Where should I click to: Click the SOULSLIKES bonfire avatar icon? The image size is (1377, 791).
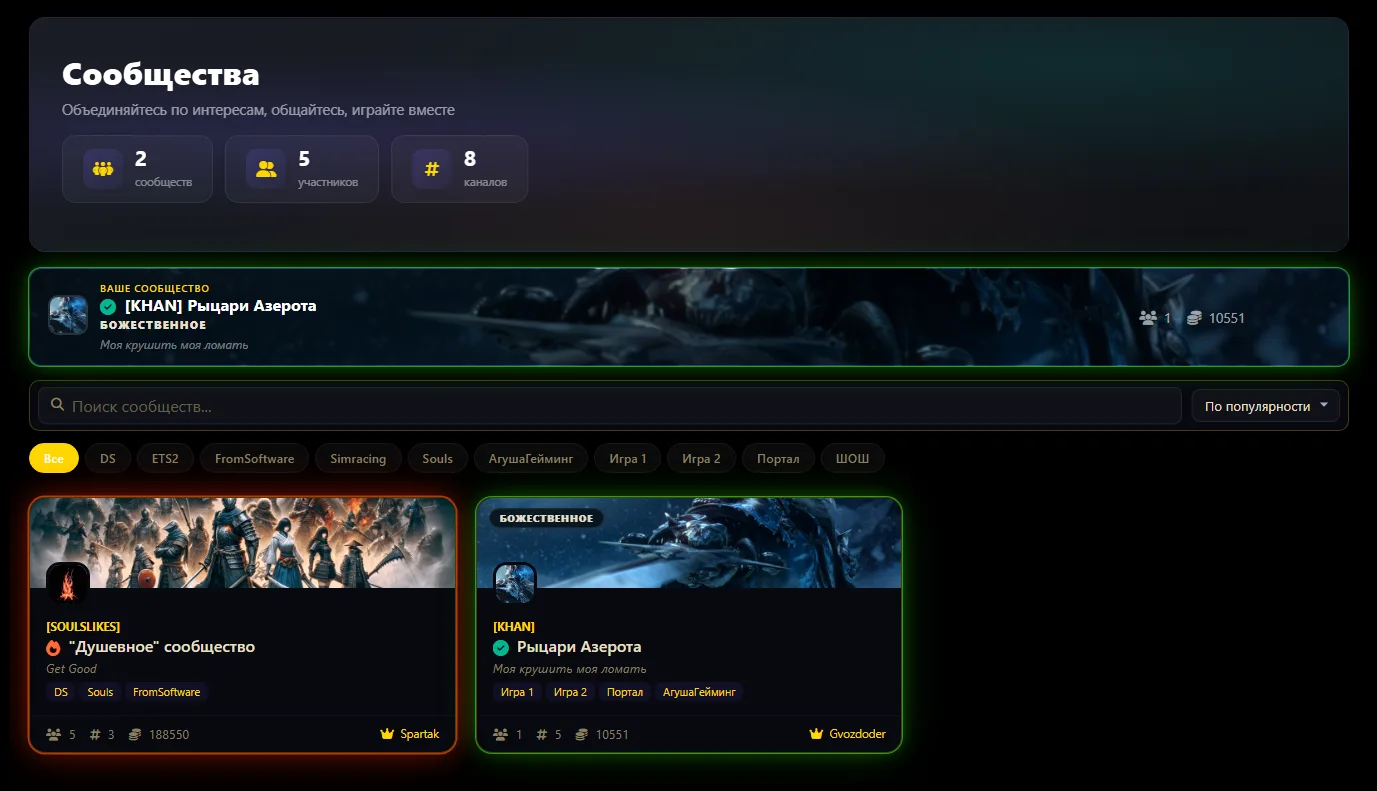point(68,583)
